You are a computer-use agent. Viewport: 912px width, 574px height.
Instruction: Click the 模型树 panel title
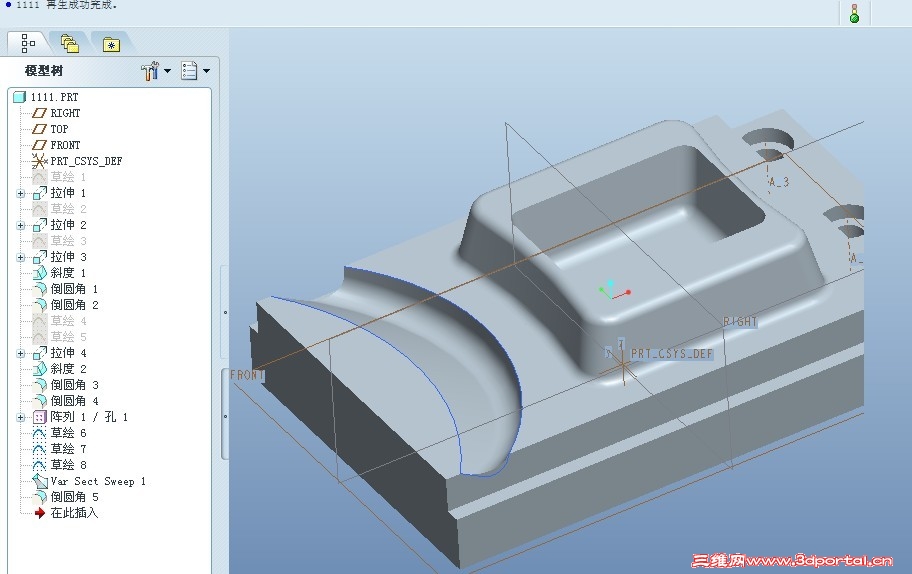pos(44,71)
